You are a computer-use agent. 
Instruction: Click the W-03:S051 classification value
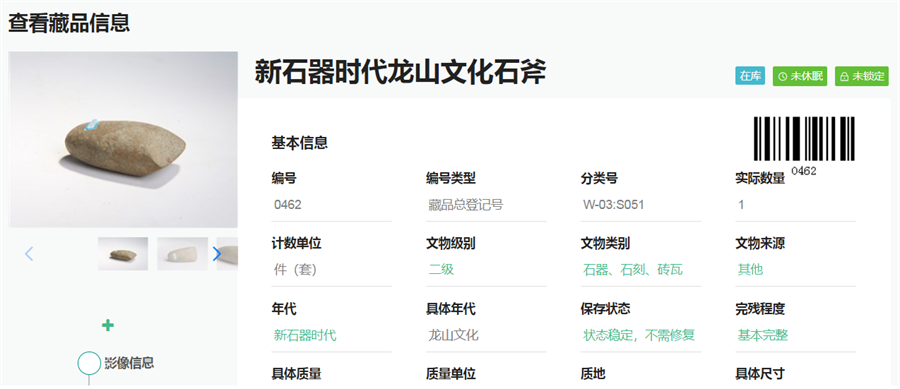pyautogui.click(x=613, y=205)
